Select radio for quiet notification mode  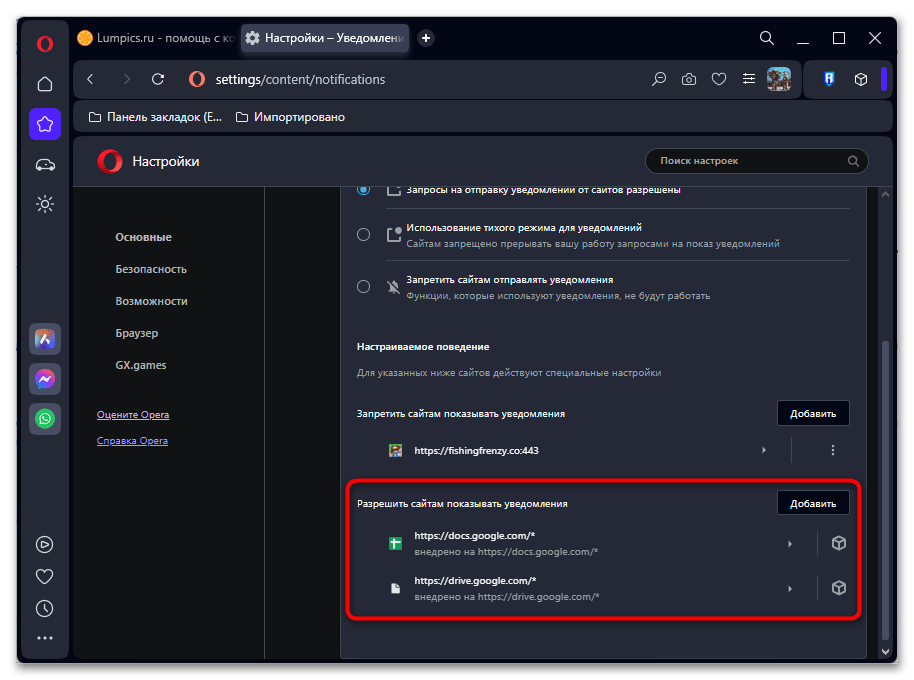tap(363, 235)
